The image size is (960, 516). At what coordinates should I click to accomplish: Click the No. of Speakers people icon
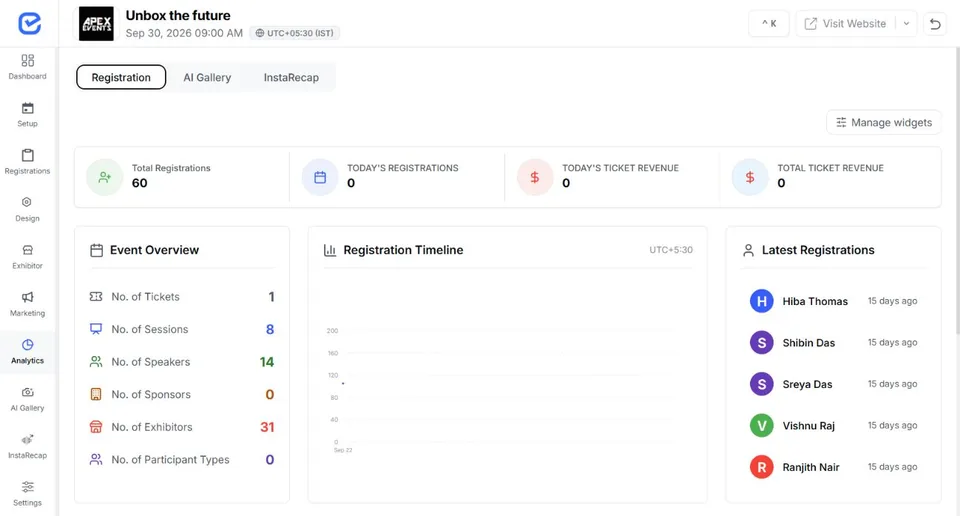pos(96,362)
